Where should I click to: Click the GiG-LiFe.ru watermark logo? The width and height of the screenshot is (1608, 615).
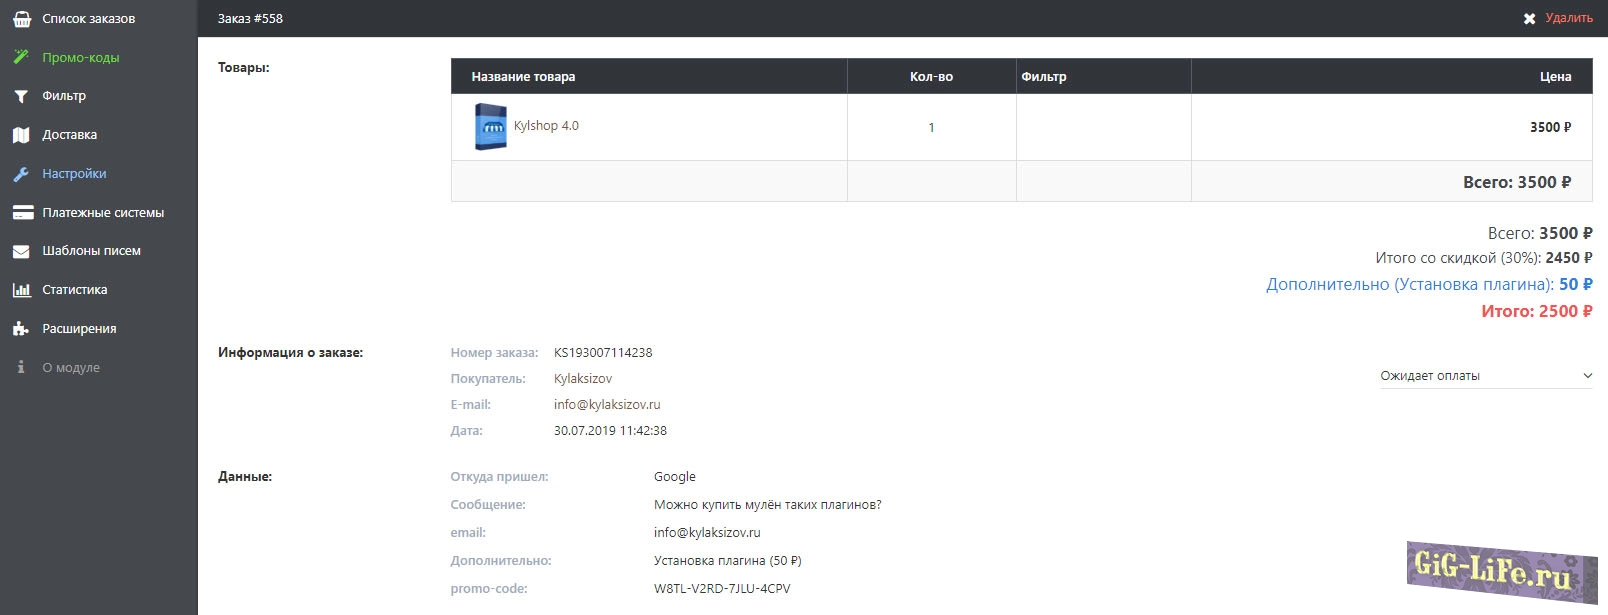pyautogui.click(x=1501, y=572)
